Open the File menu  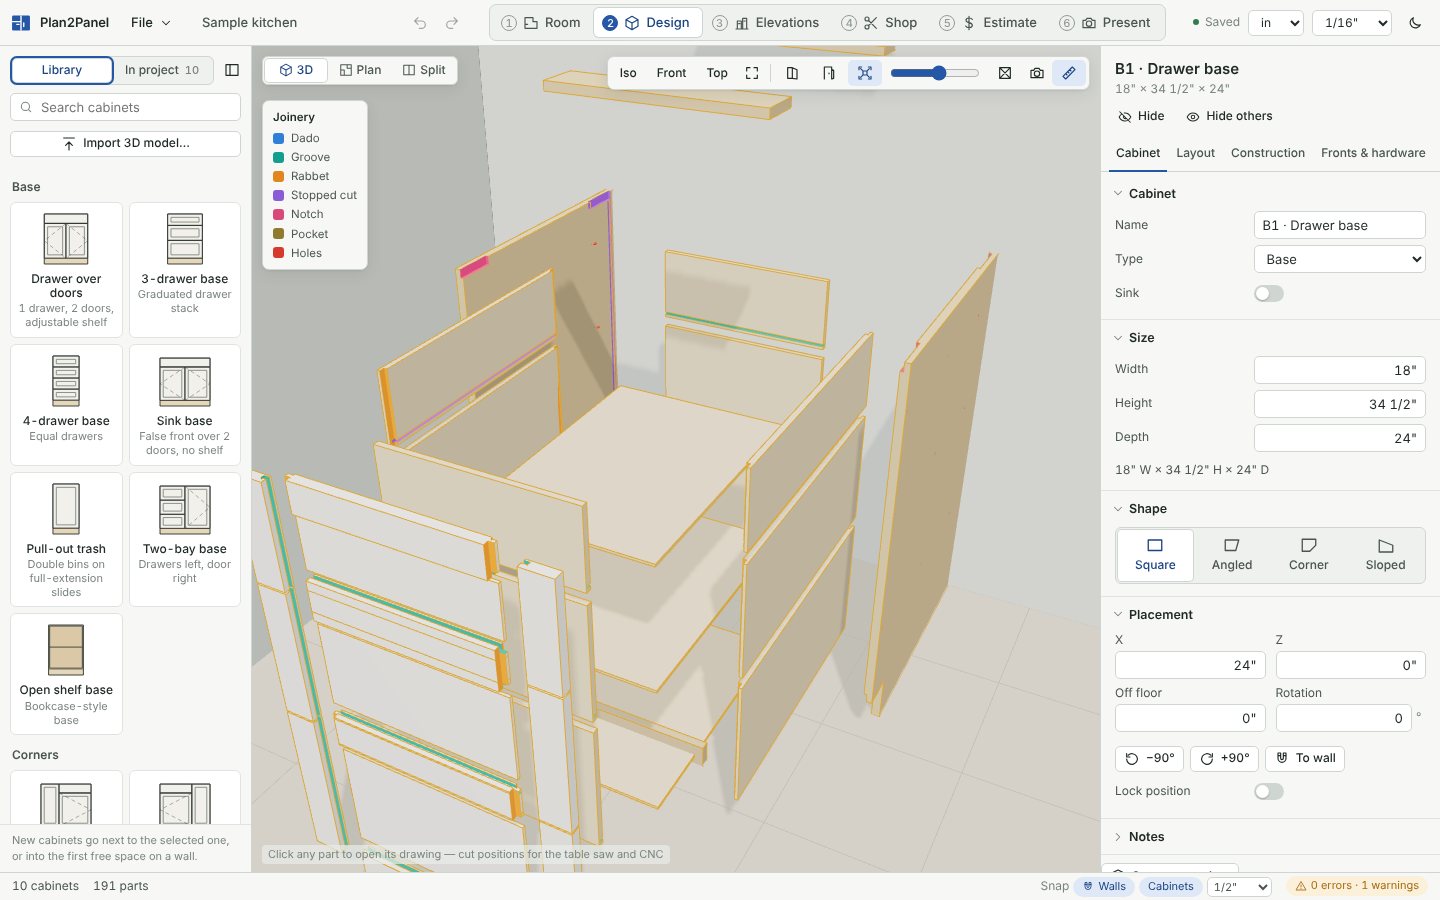click(150, 22)
